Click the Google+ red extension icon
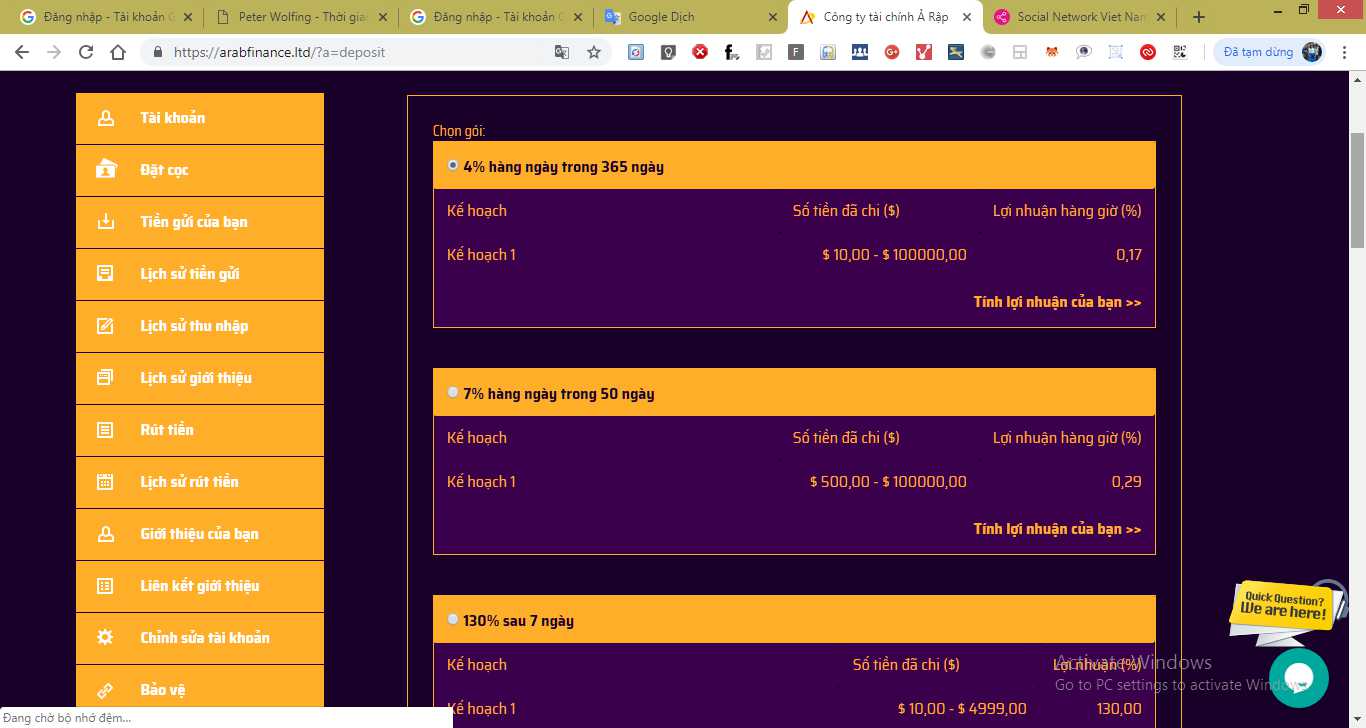The height and width of the screenshot is (728, 1366). pos(892,52)
